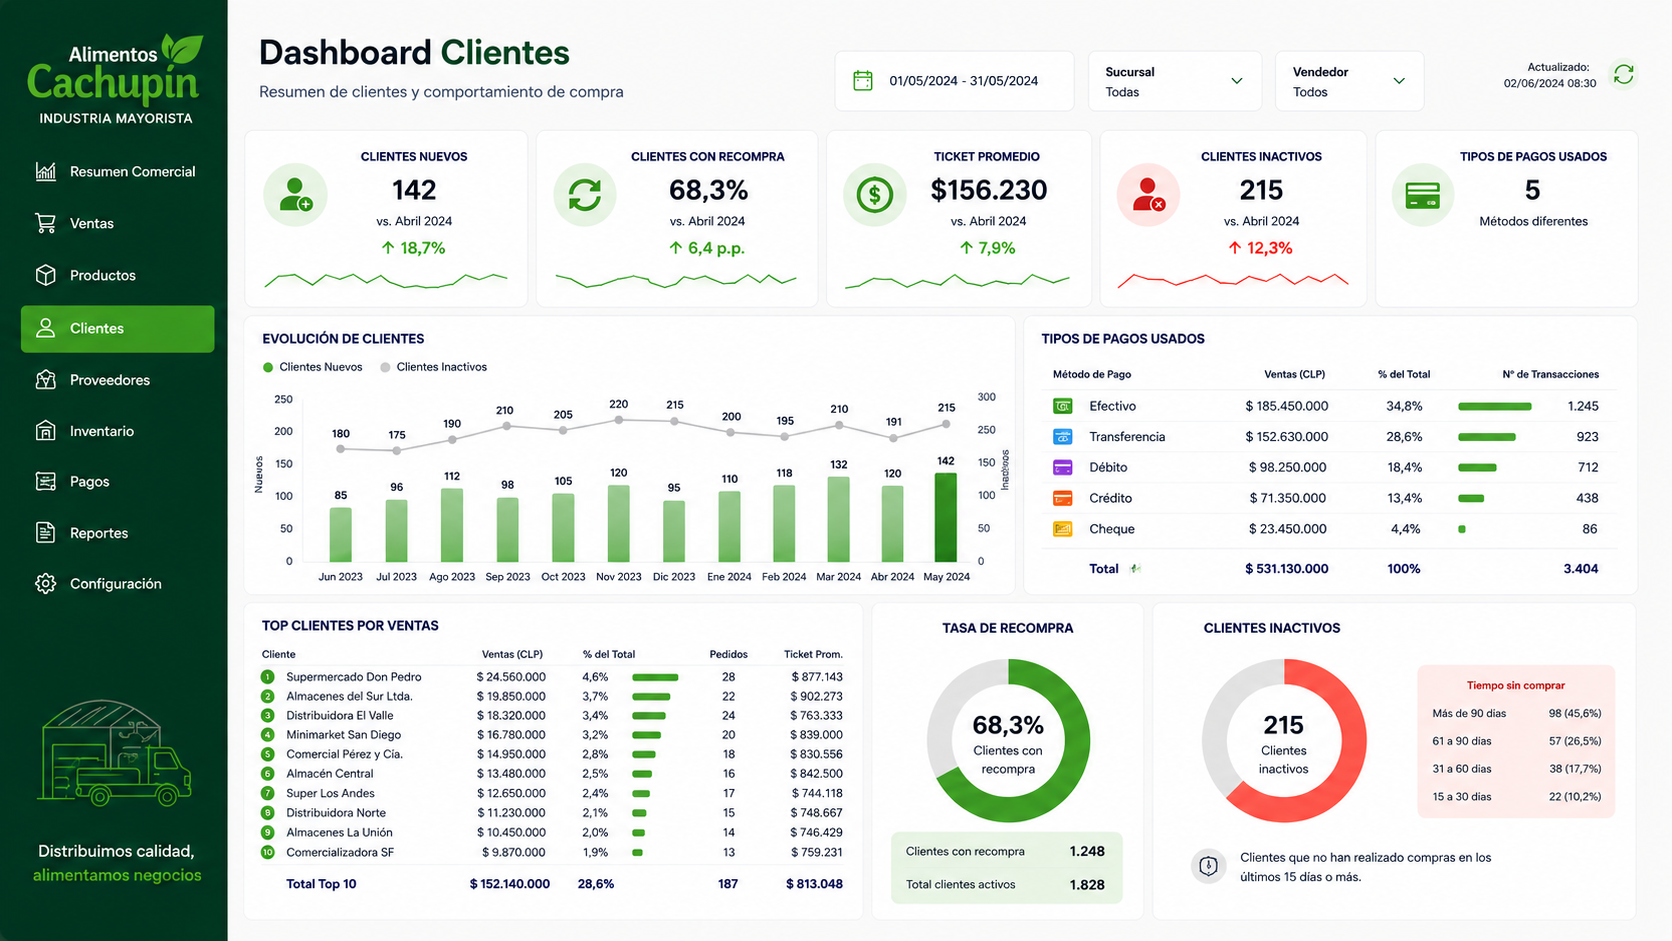Click the red Clientes Inactivos donut chart
The image size is (1672, 941).
click(x=1284, y=741)
